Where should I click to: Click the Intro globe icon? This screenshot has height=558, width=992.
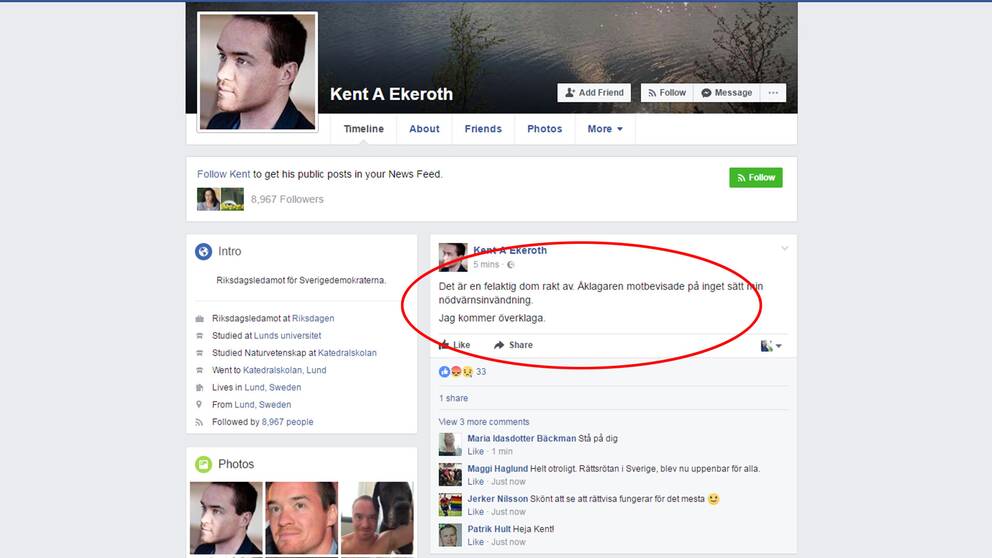coord(203,252)
